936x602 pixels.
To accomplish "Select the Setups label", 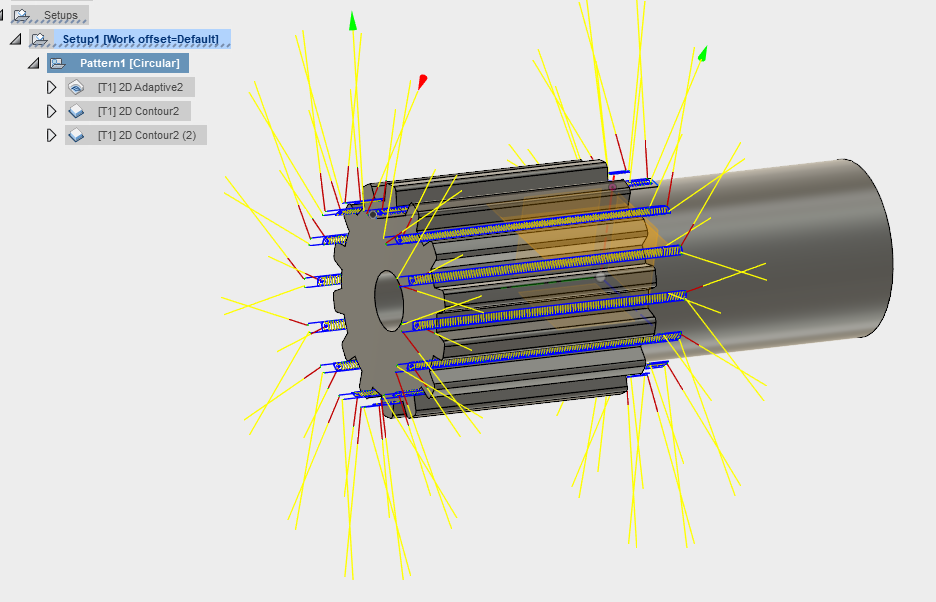I will click(59, 15).
